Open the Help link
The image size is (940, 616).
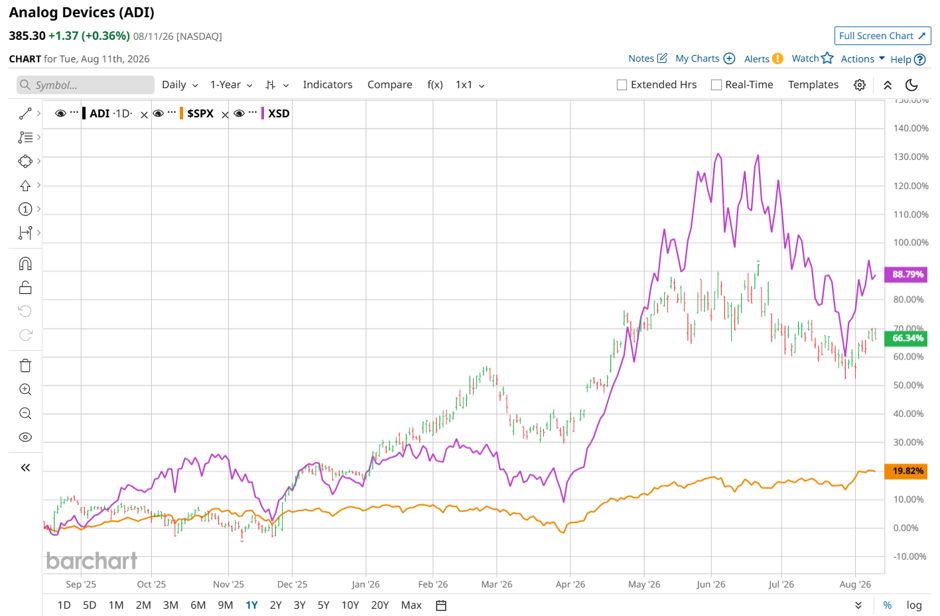click(x=908, y=59)
